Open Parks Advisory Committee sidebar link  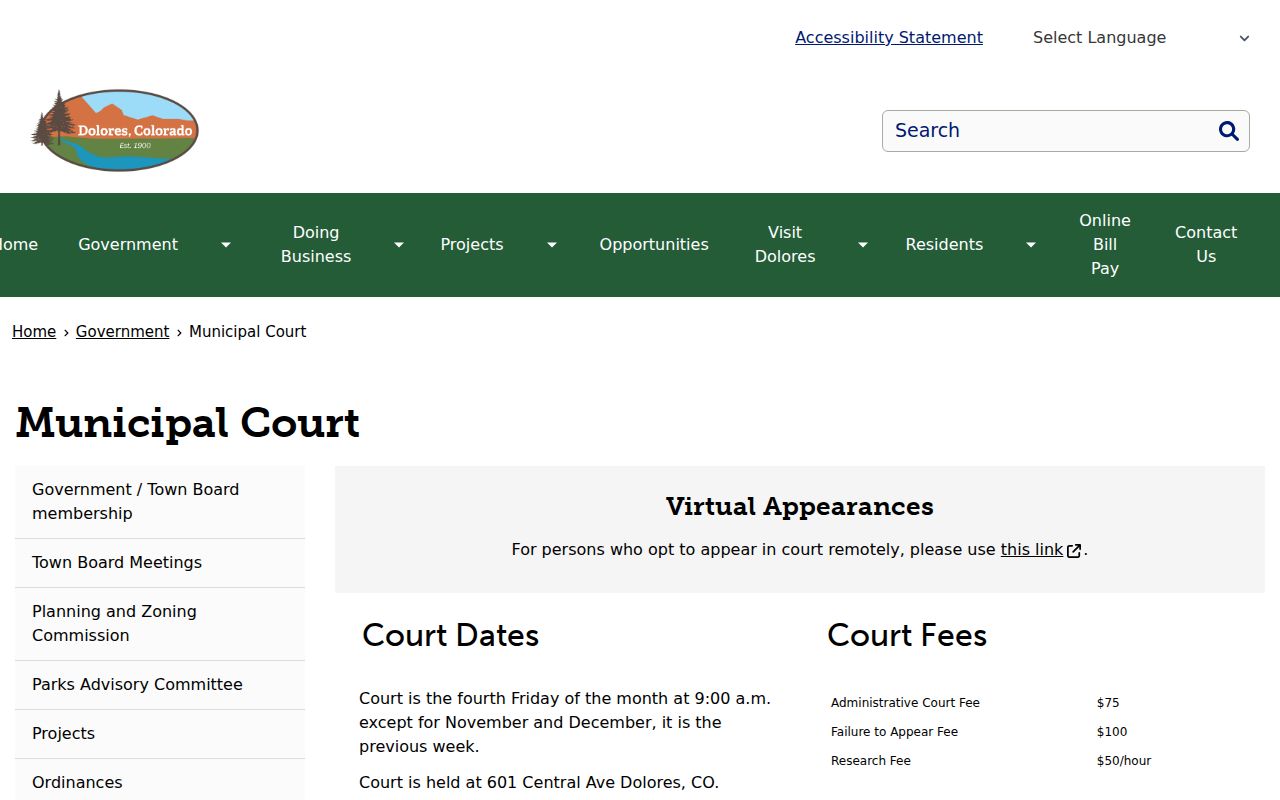[x=160, y=685]
